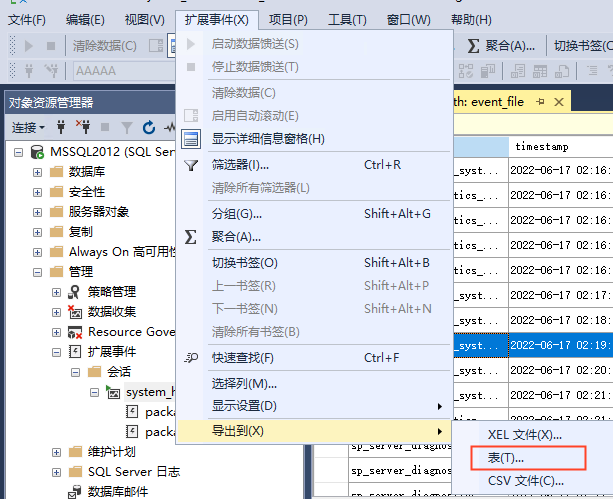Image resolution: width=613 pixels, height=499 pixels.
Task: Click the Refresh icon in Object Explorer toolbar
Action: click(148, 127)
